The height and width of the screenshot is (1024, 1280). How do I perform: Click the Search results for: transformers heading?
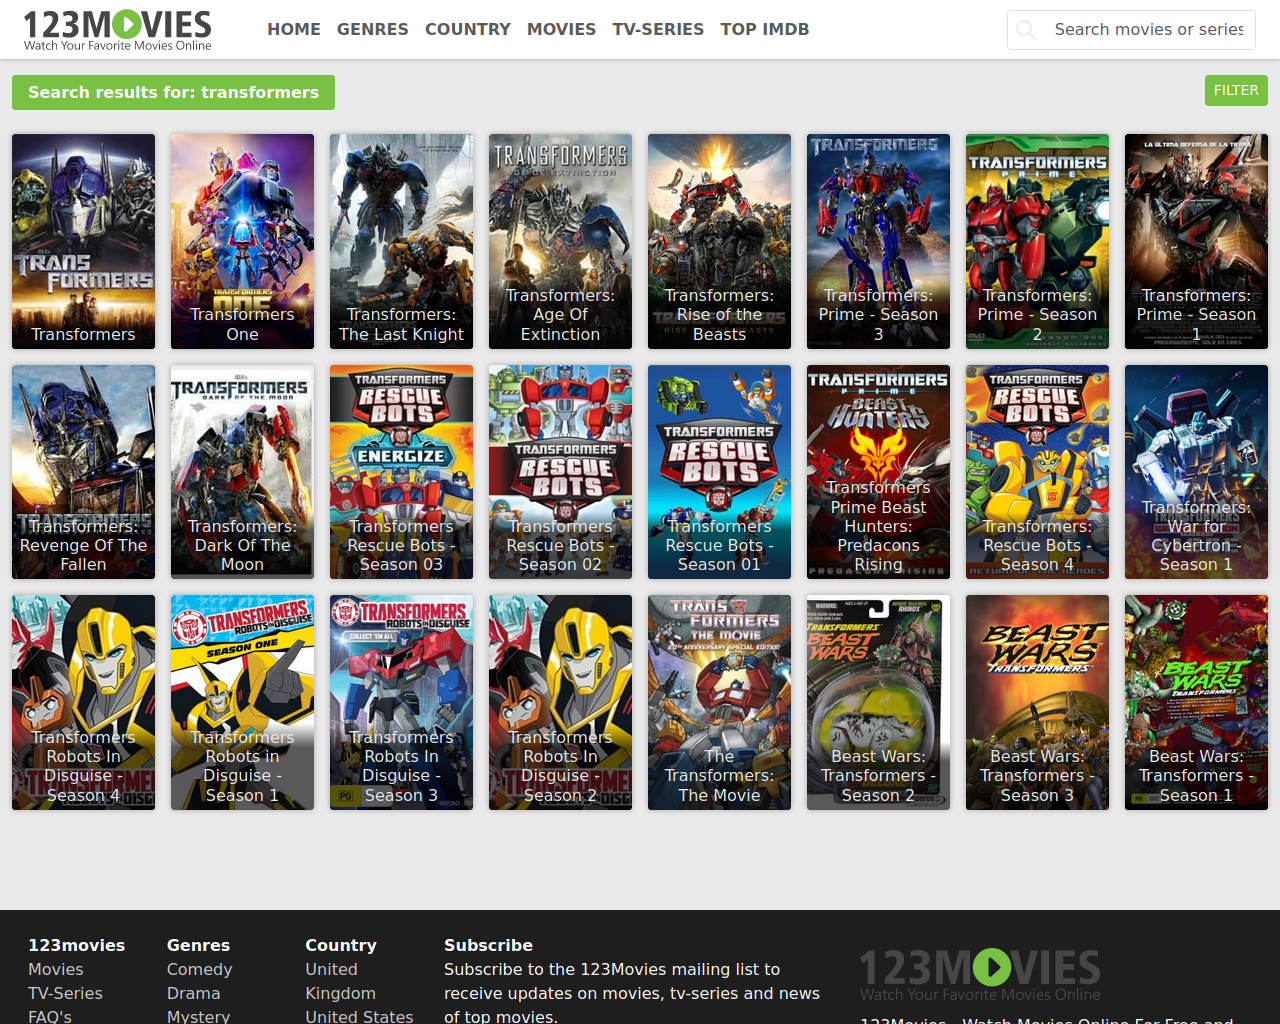point(173,92)
